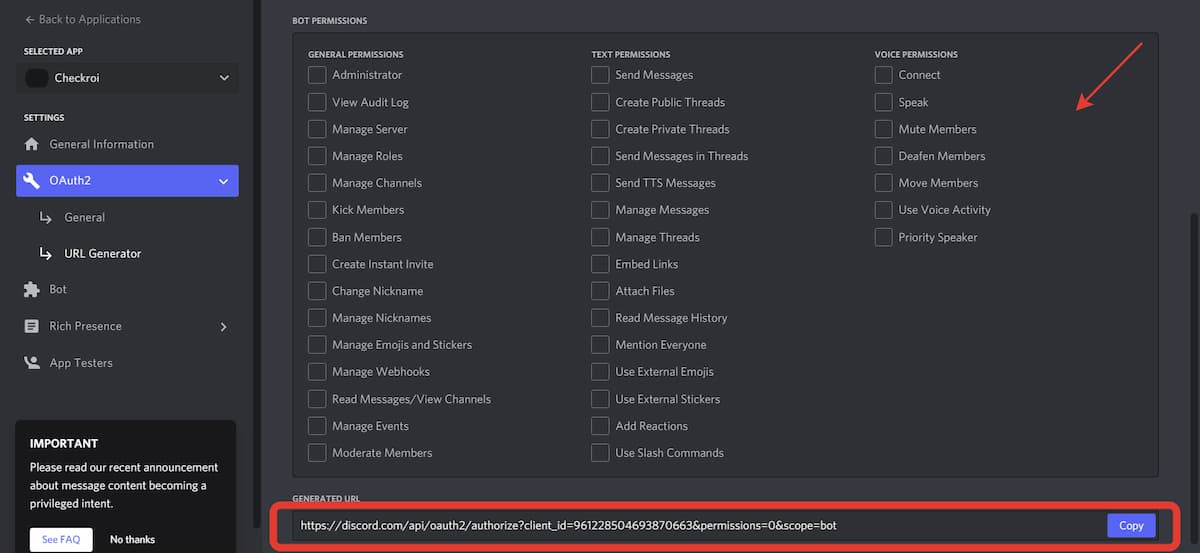Click the wrench icon beside OAuth2
Viewport: 1200px width, 553px height.
coord(32,181)
